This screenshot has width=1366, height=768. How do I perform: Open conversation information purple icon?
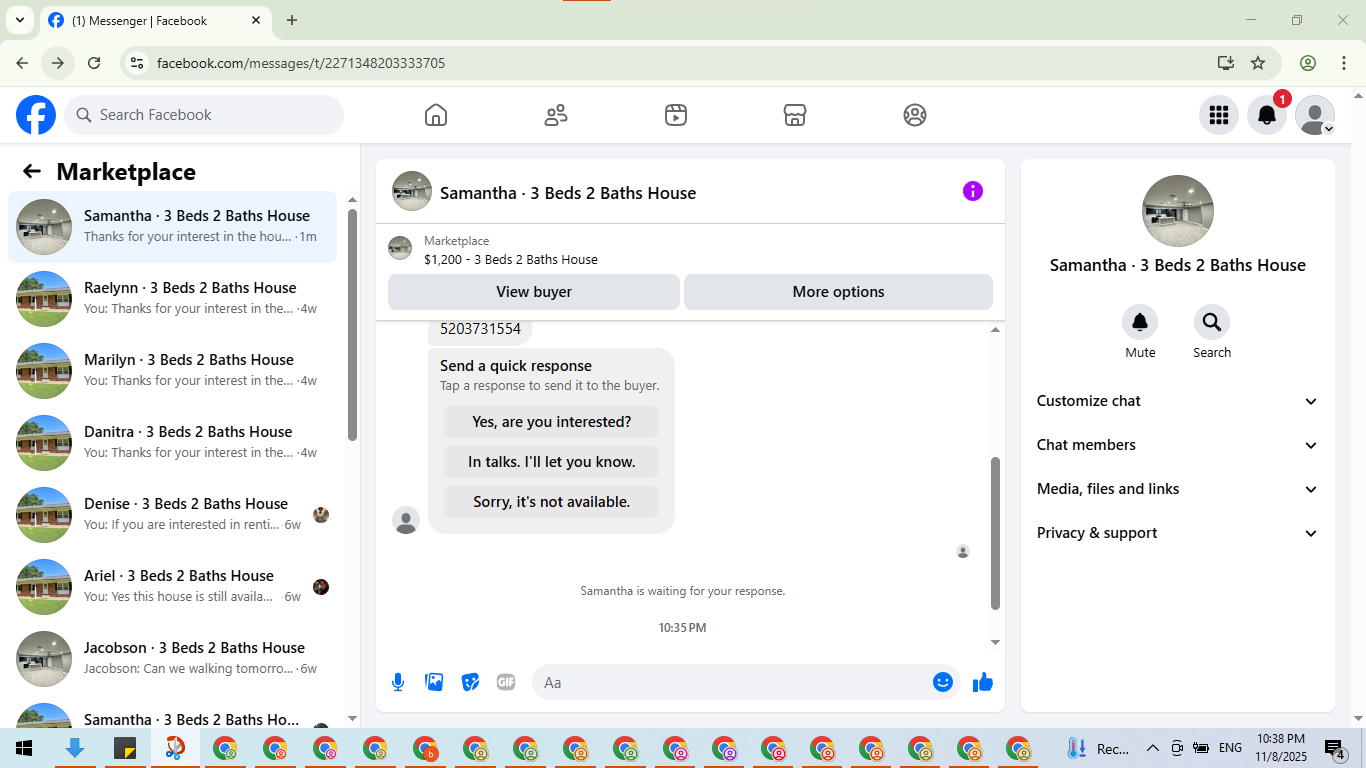point(973,191)
